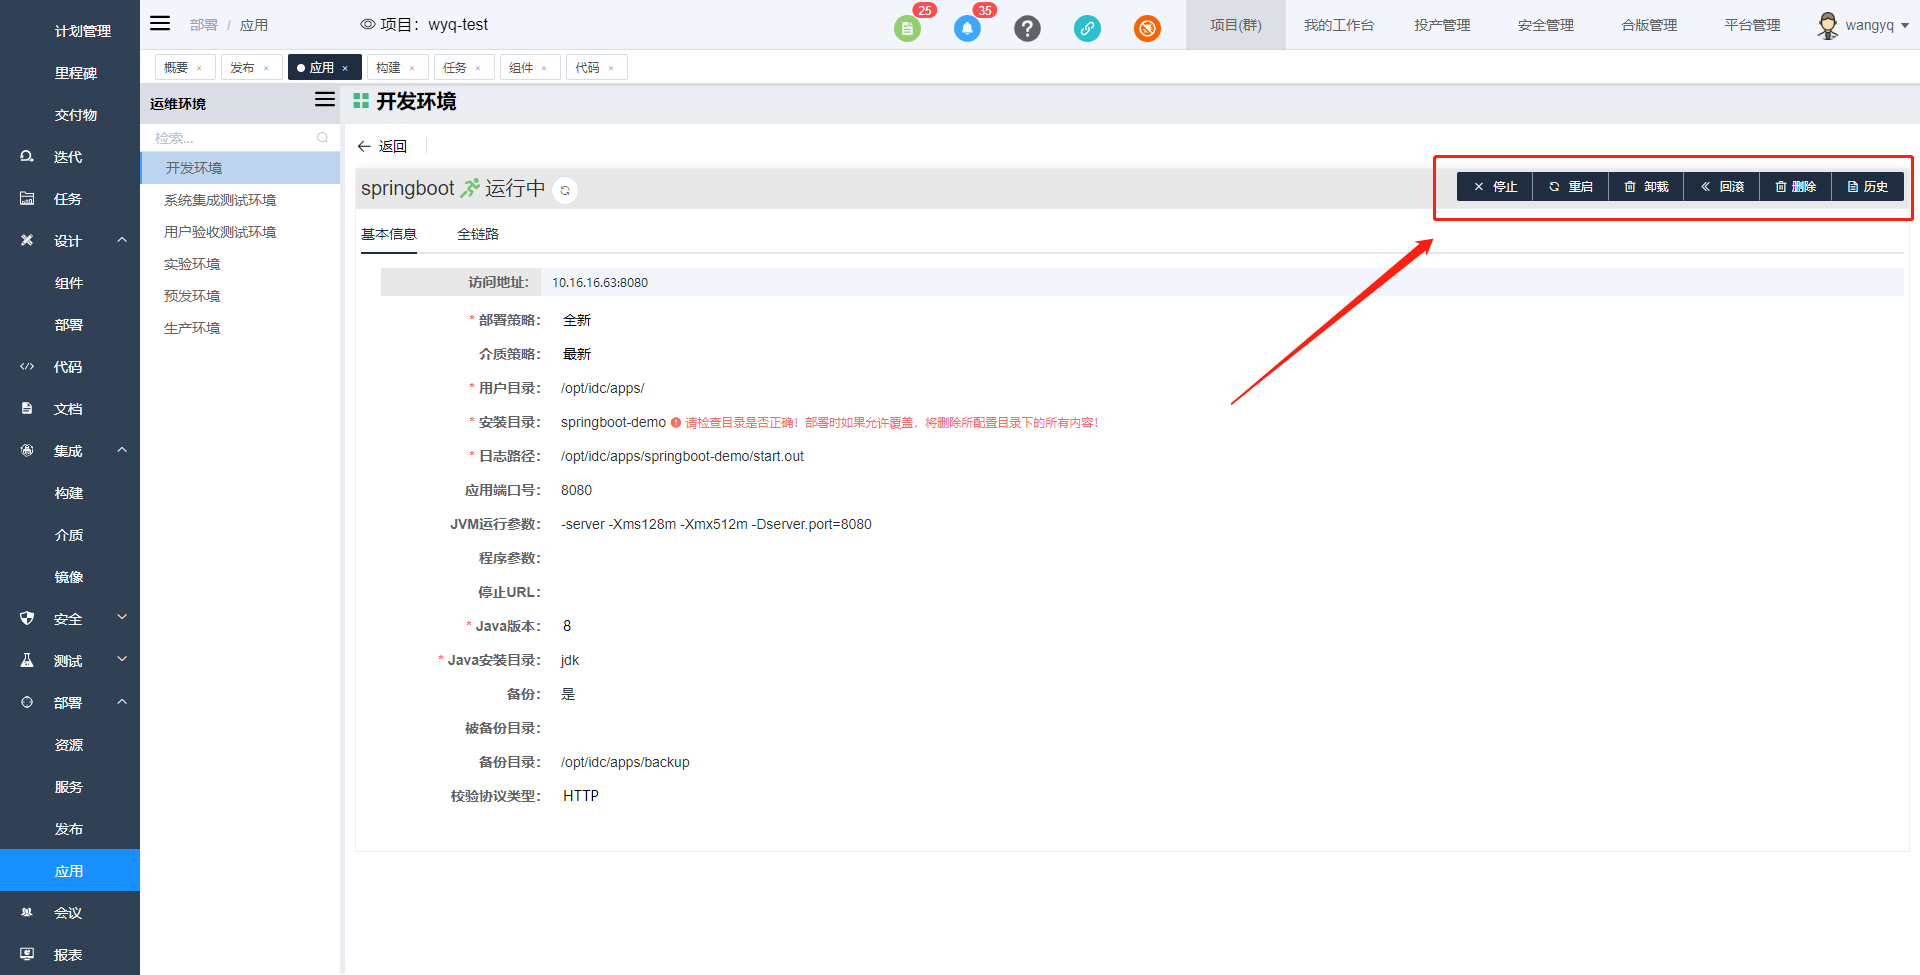1920x975 pixels.
Task: Switch to the 全链路 tab
Action: click(478, 233)
